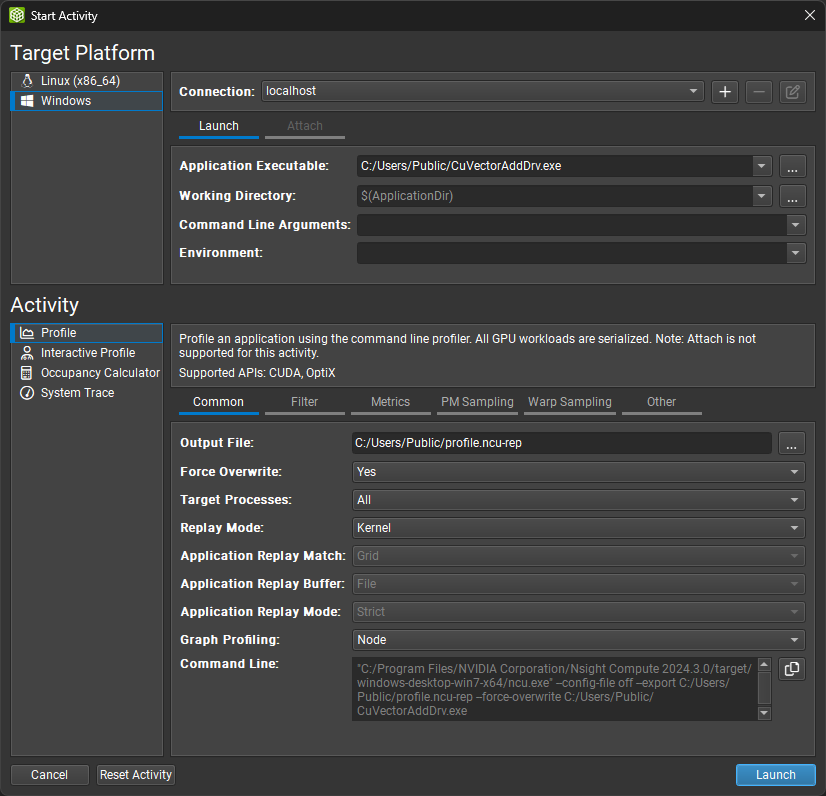Viewport: 826px width, 796px height.
Task: Browse for a different Output File
Action: [791, 443]
